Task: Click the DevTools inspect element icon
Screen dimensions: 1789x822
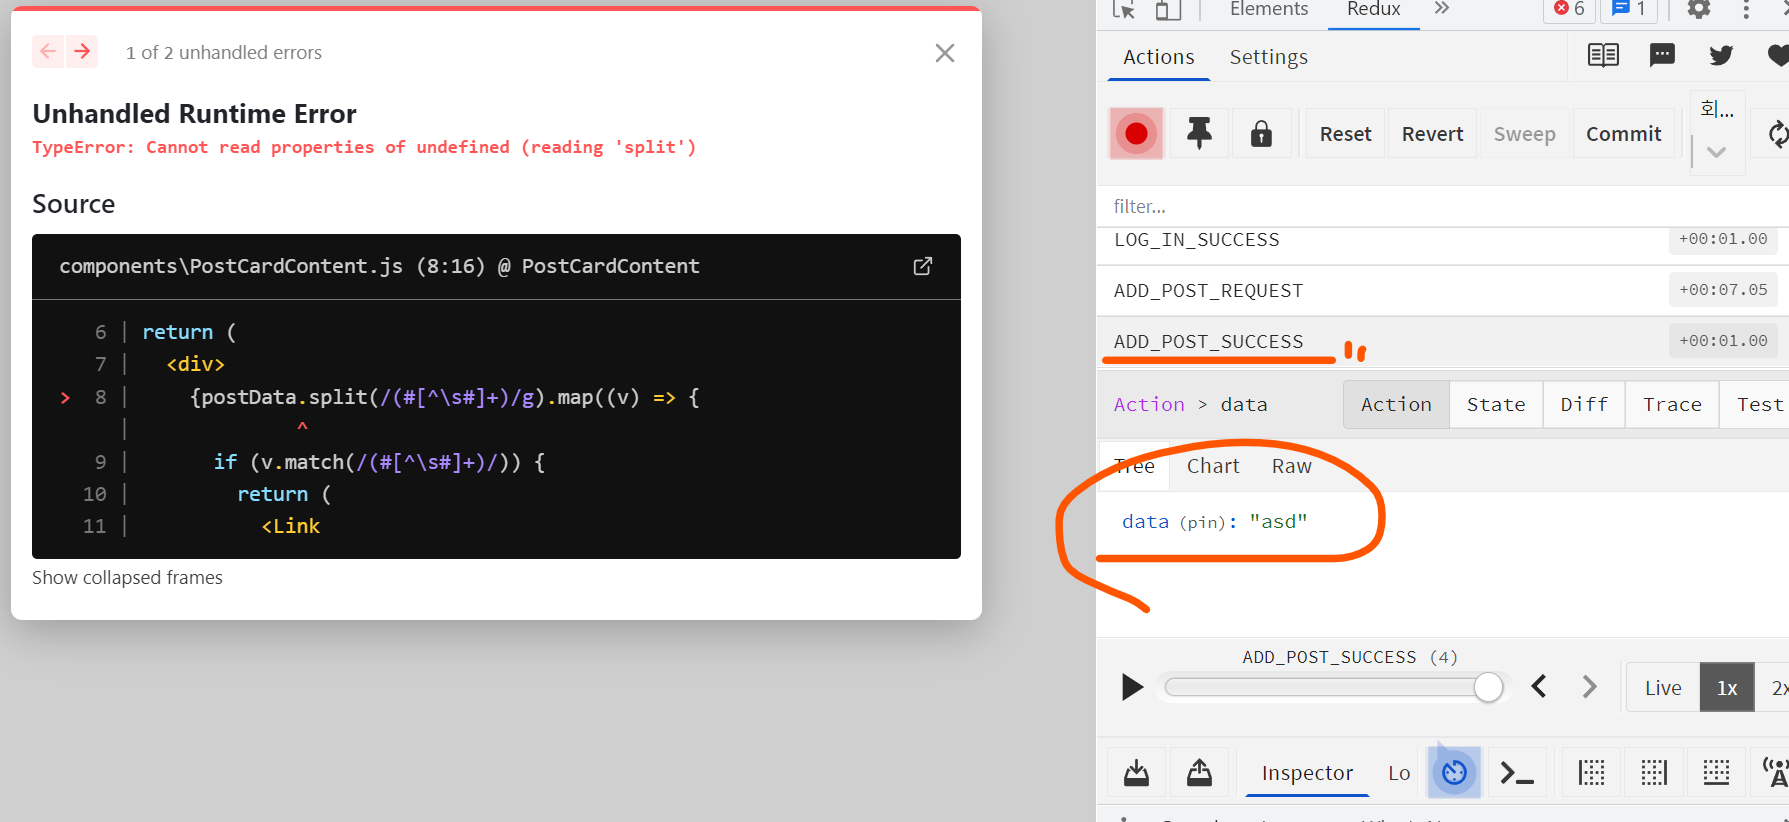Action: 1124,10
